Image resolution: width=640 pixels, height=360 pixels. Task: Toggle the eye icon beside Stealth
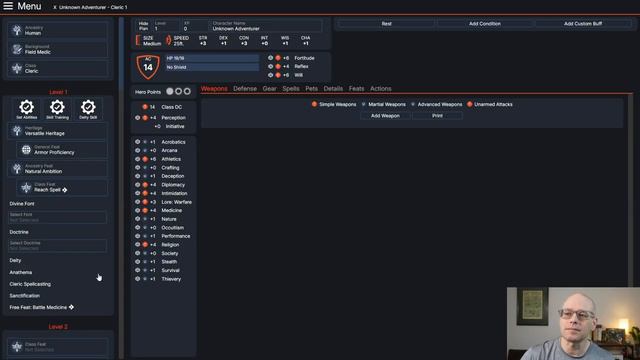click(x=138, y=262)
